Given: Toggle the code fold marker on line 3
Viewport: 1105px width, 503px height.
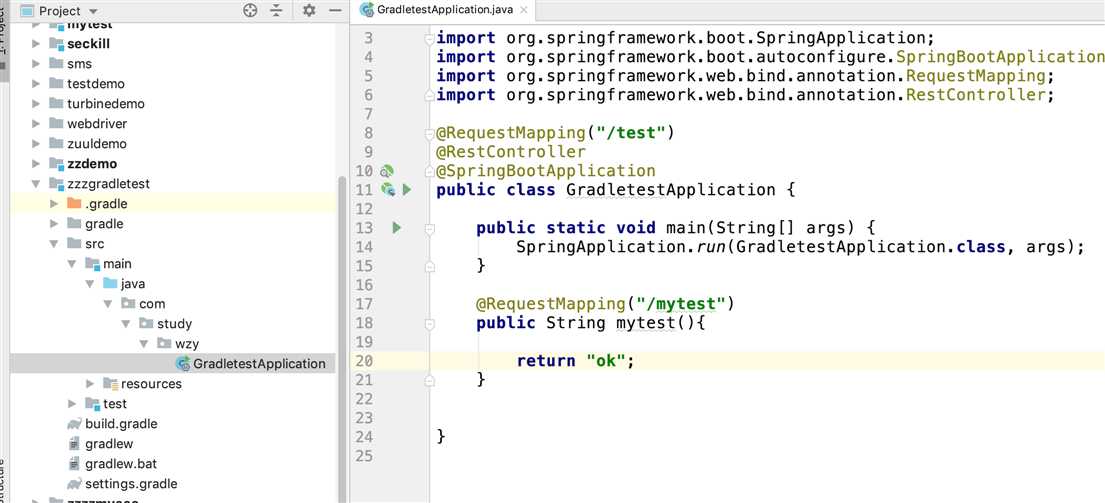Looking at the screenshot, I should pyautogui.click(x=429, y=38).
